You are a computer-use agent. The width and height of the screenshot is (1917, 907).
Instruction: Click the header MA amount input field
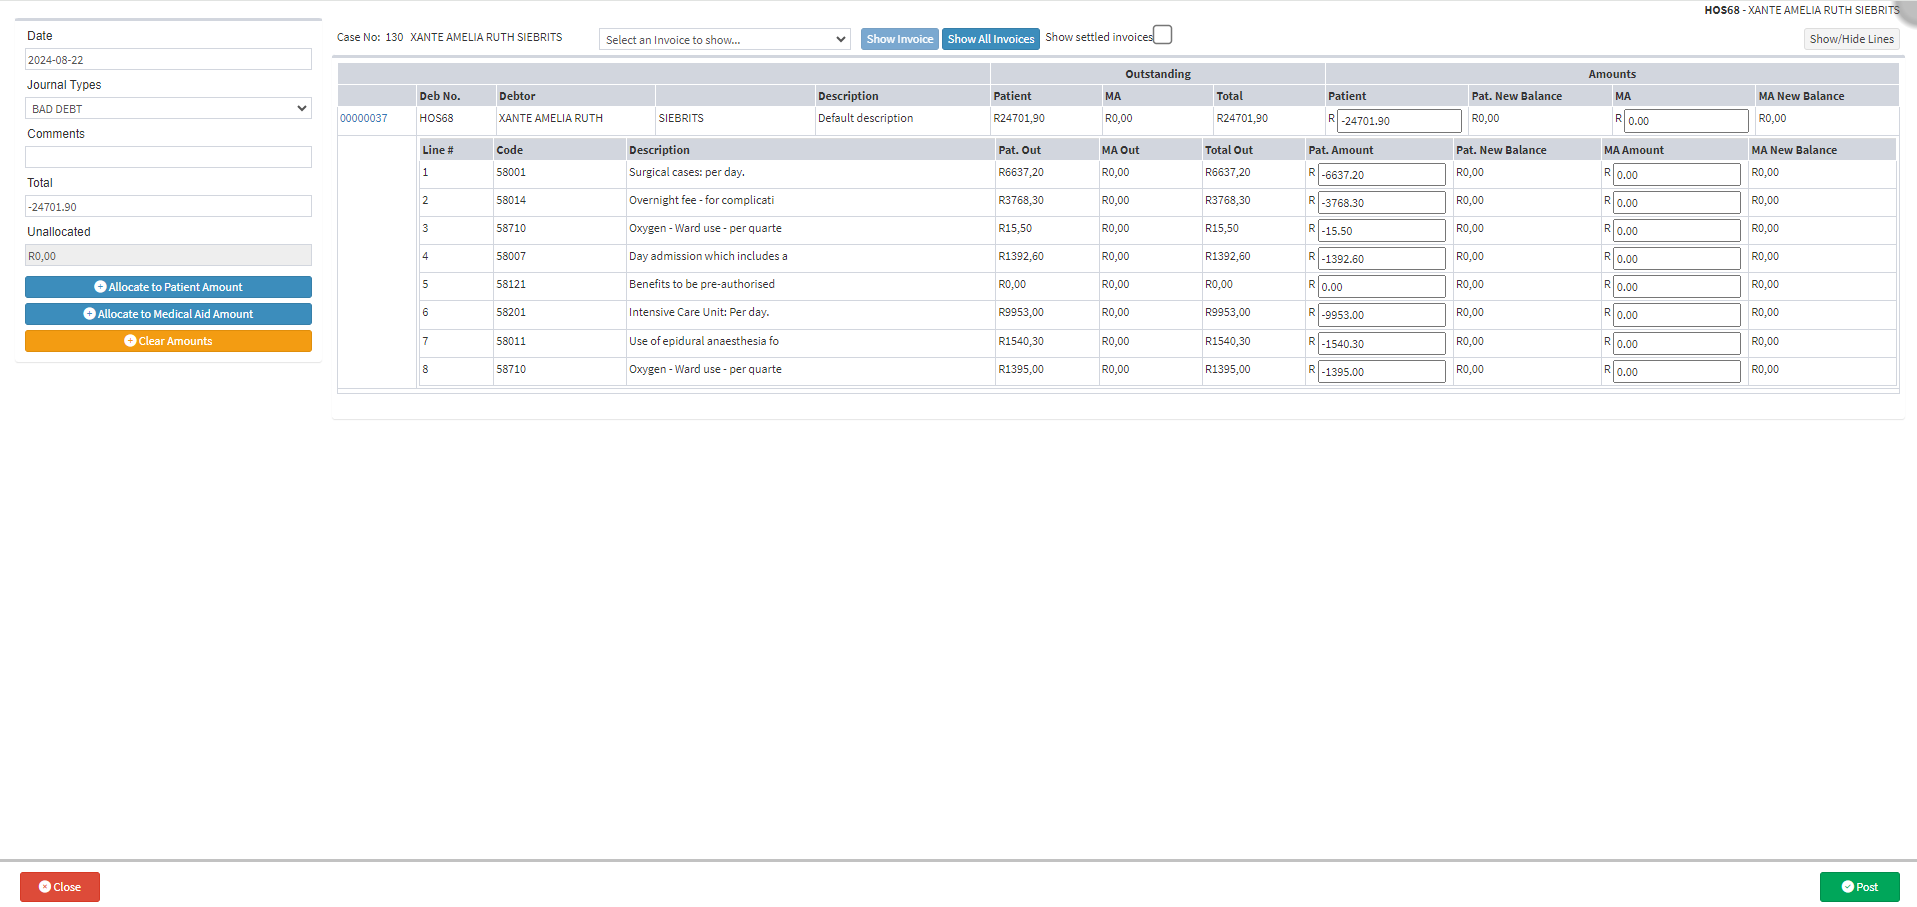pos(1685,121)
